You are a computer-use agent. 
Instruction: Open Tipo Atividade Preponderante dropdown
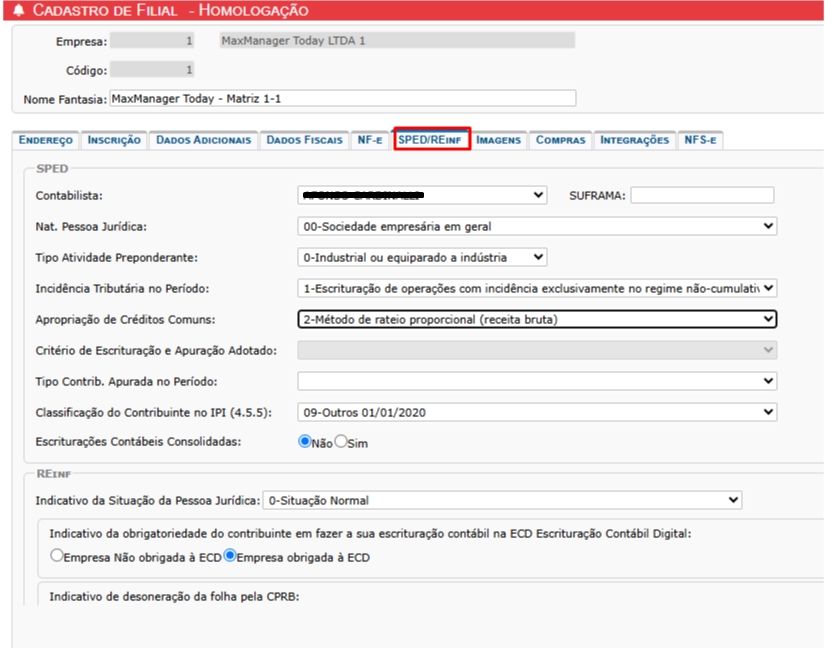click(422, 257)
